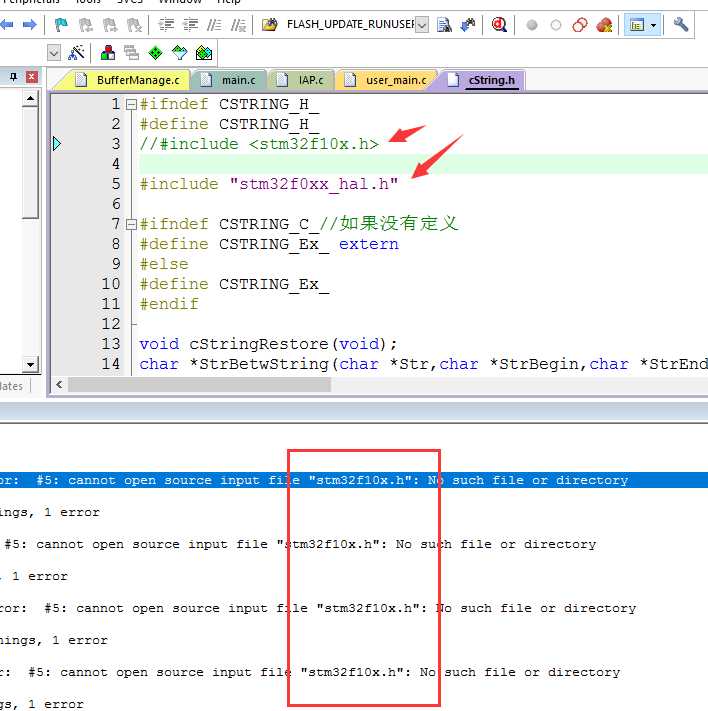Select the highlighted stm32f10x.h error line
This screenshot has width=708, height=711.
point(354,480)
